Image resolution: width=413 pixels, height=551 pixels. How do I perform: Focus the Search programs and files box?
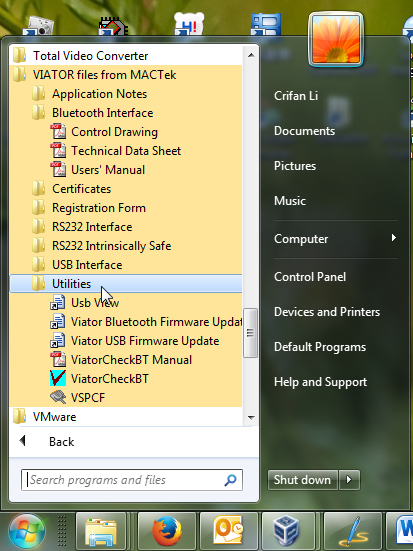coord(132,480)
